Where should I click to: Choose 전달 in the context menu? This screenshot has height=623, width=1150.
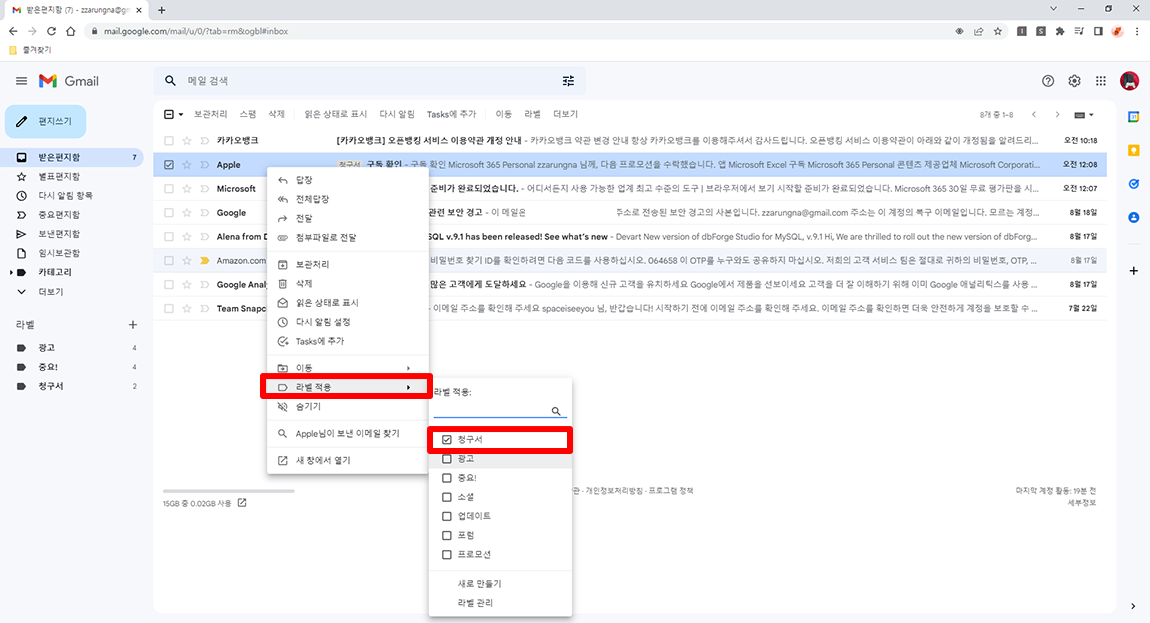point(348,218)
